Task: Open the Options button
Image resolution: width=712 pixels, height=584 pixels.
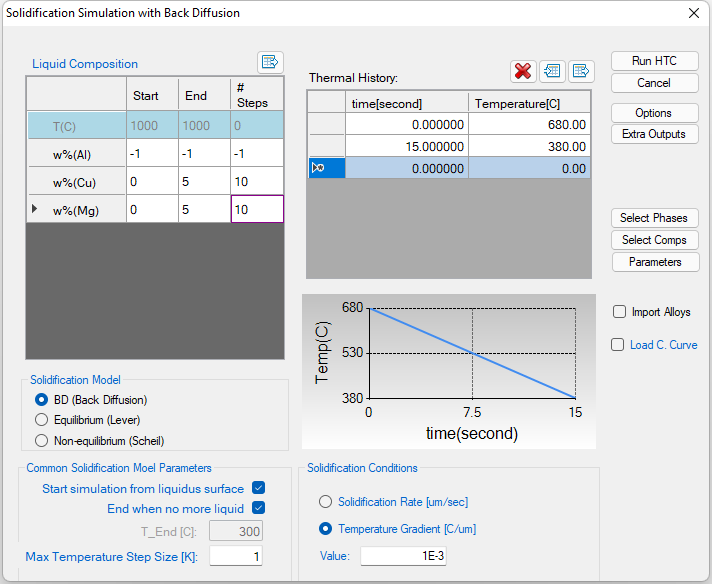Action: point(654,113)
